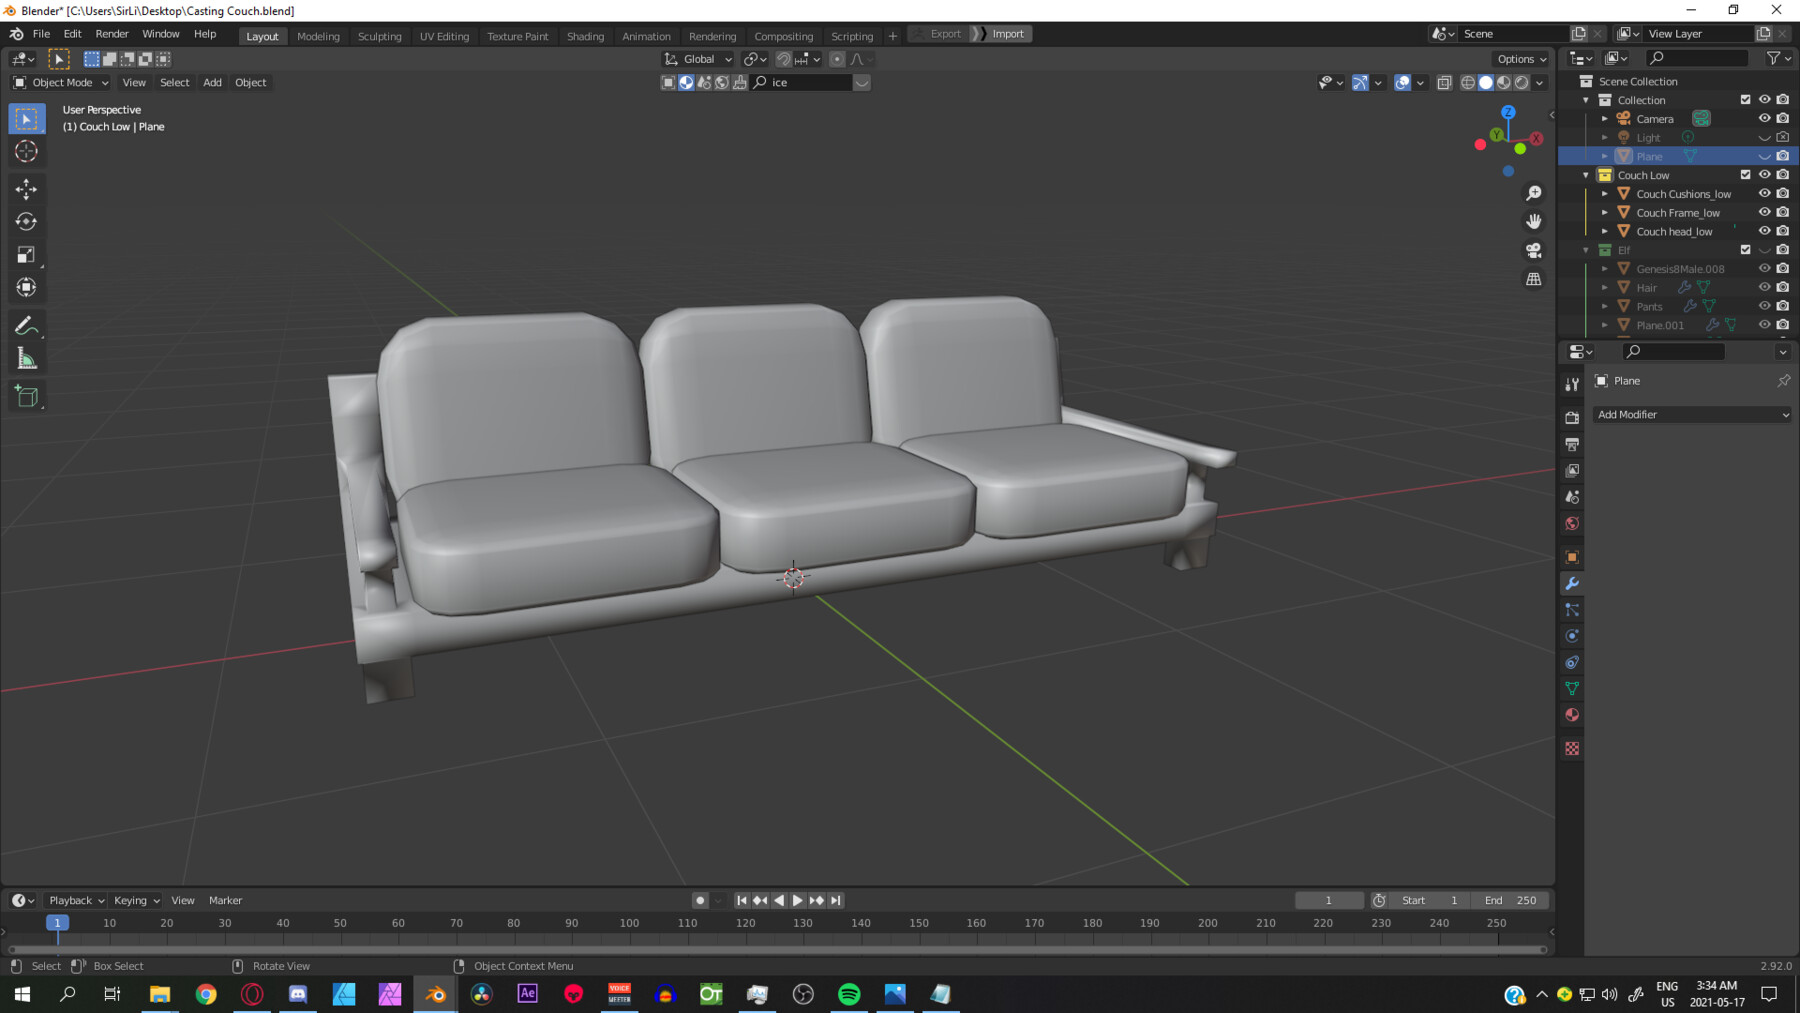This screenshot has height=1013, width=1800.
Task: Hide Couch Cushions_low in the viewport
Action: coord(1764,194)
